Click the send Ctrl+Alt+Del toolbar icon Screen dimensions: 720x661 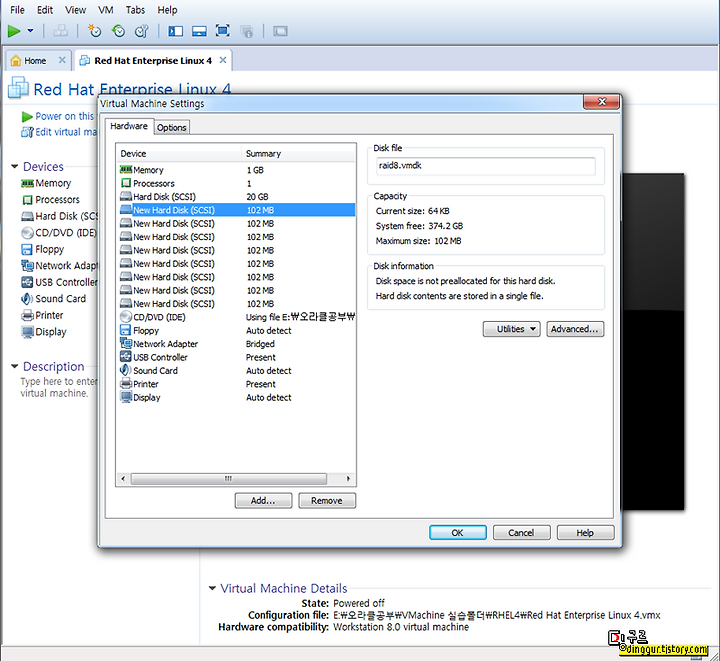pos(60,31)
